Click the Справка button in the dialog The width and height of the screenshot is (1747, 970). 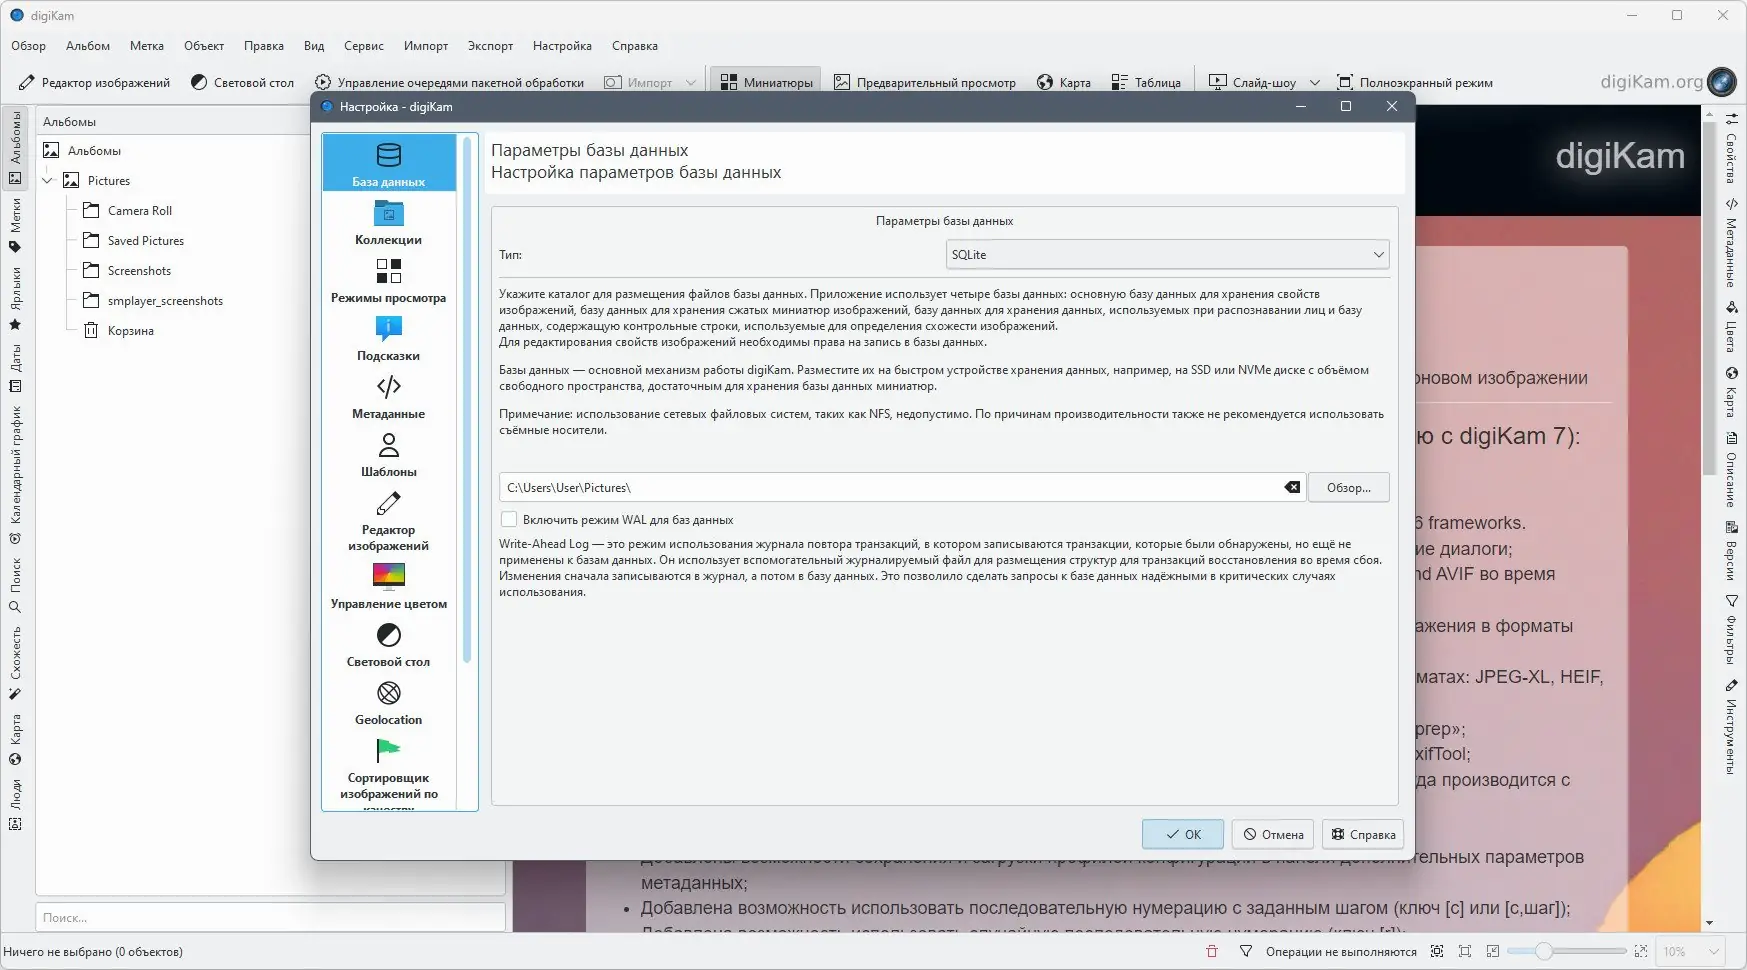[x=1363, y=834]
